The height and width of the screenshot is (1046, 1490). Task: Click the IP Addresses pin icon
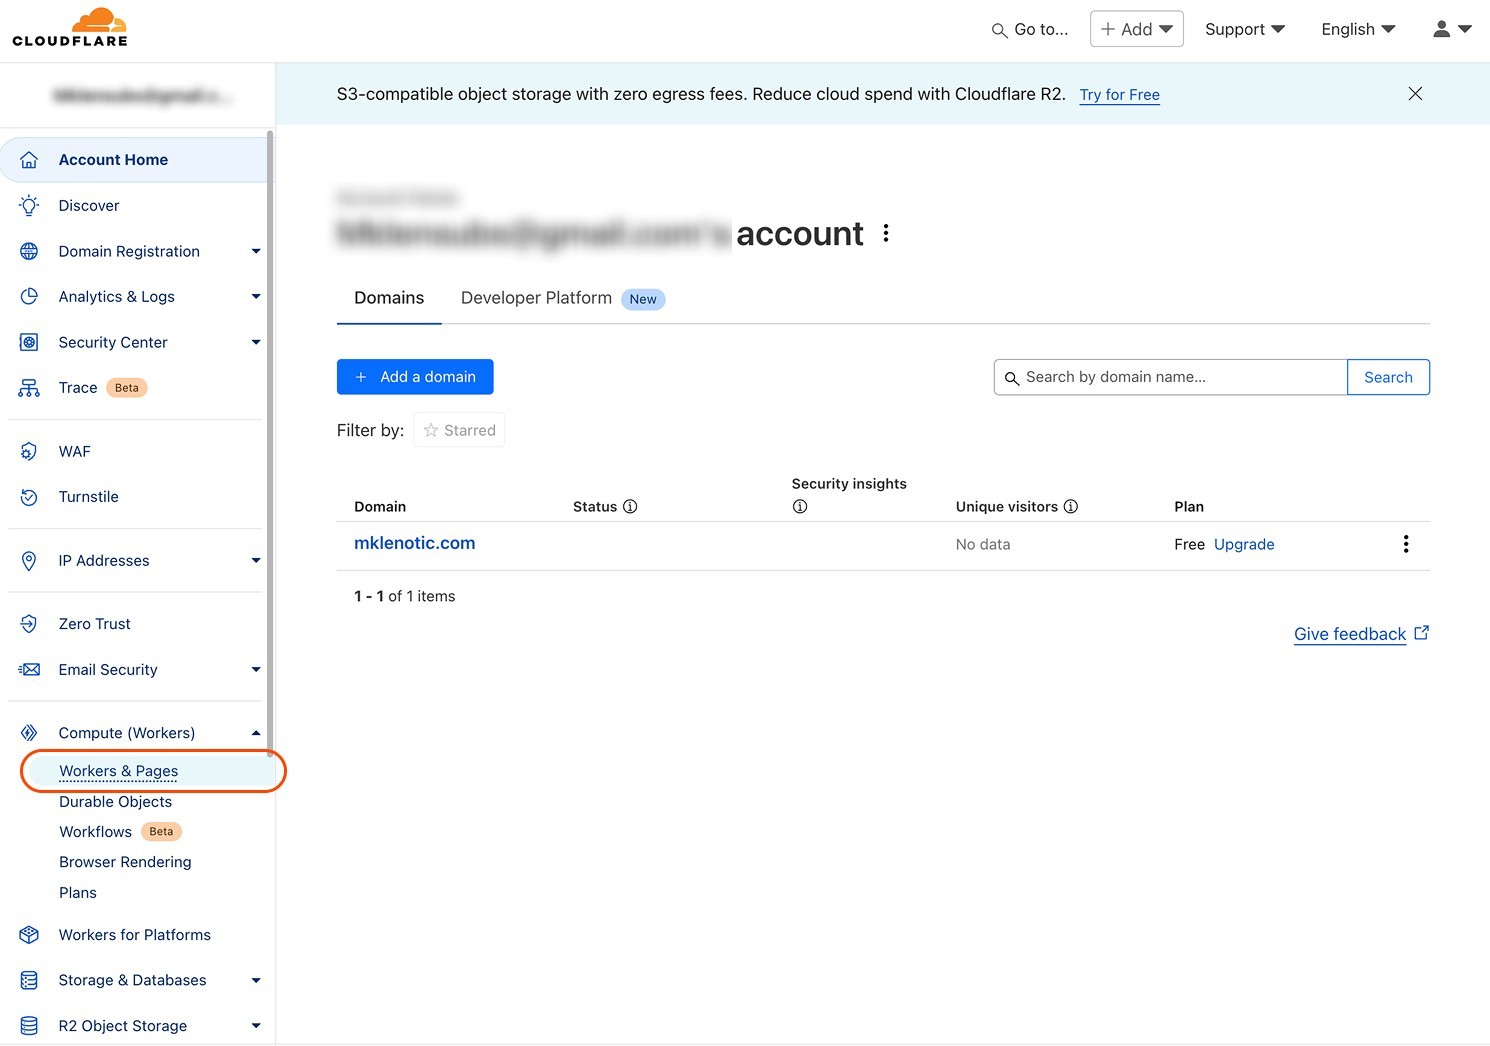(x=29, y=560)
